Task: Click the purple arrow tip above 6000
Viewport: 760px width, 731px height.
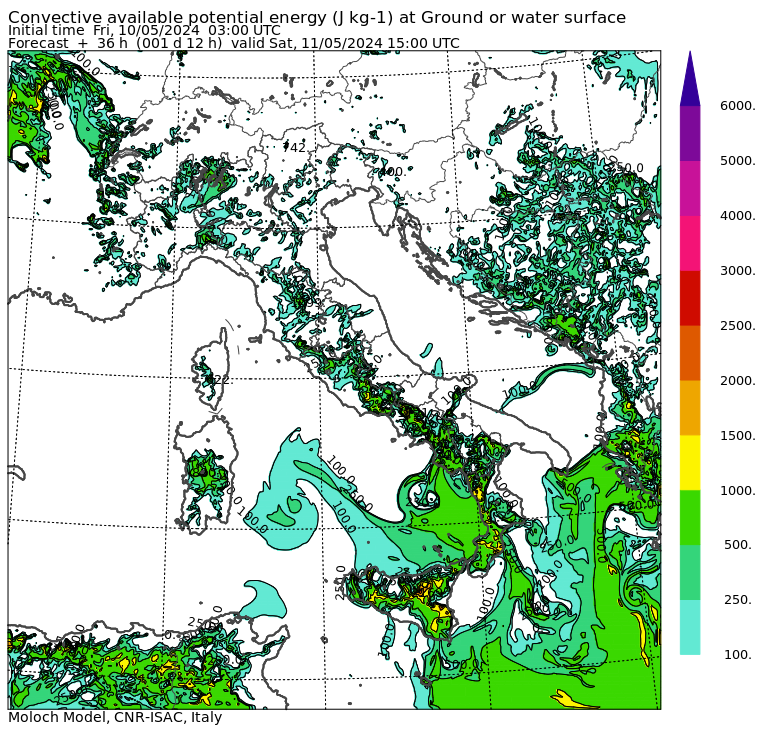Action: [x=690, y=79]
